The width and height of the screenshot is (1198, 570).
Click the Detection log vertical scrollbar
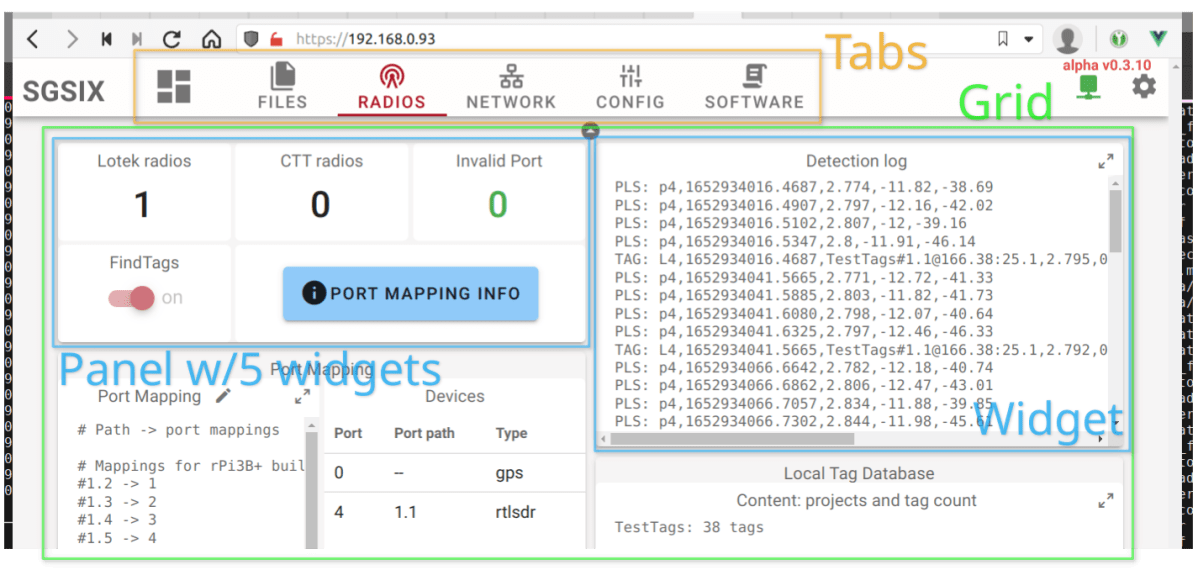point(1115,222)
